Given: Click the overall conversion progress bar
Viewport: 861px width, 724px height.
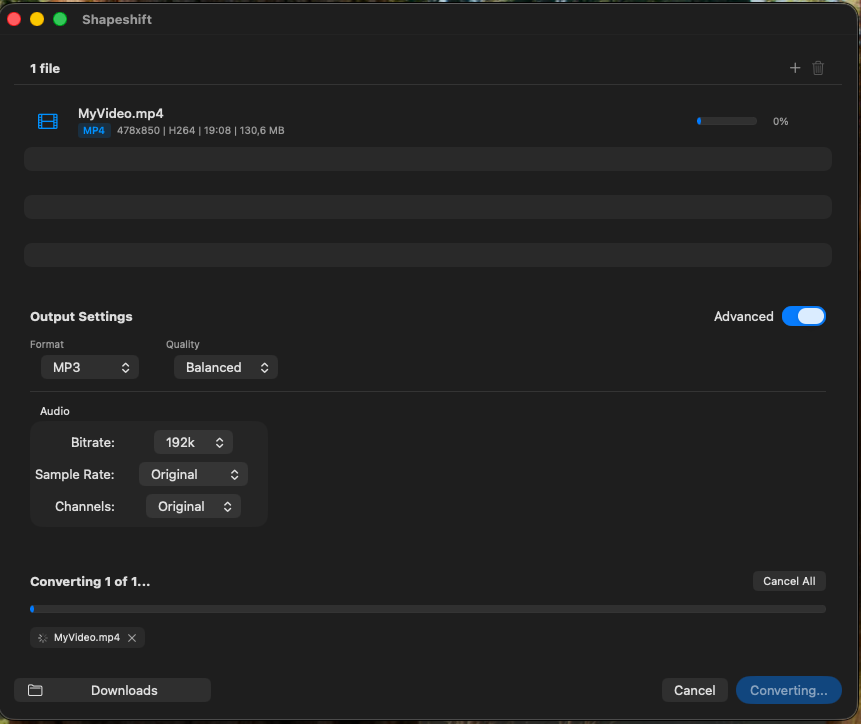Looking at the screenshot, I should pyautogui.click(x=428, y=609).
